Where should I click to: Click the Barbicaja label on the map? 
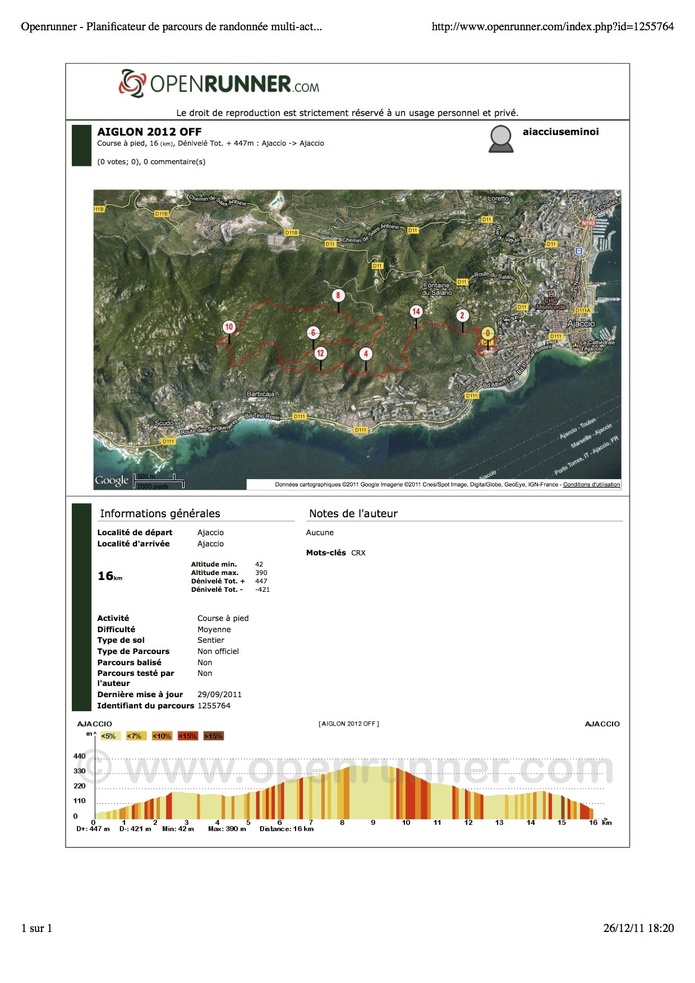pos(260,394)
